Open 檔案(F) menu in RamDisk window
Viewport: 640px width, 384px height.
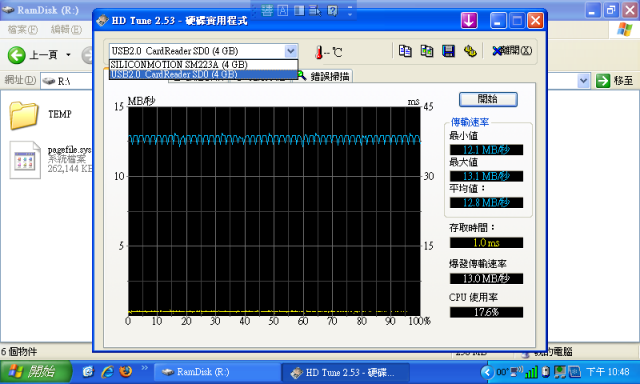point(23,29)
